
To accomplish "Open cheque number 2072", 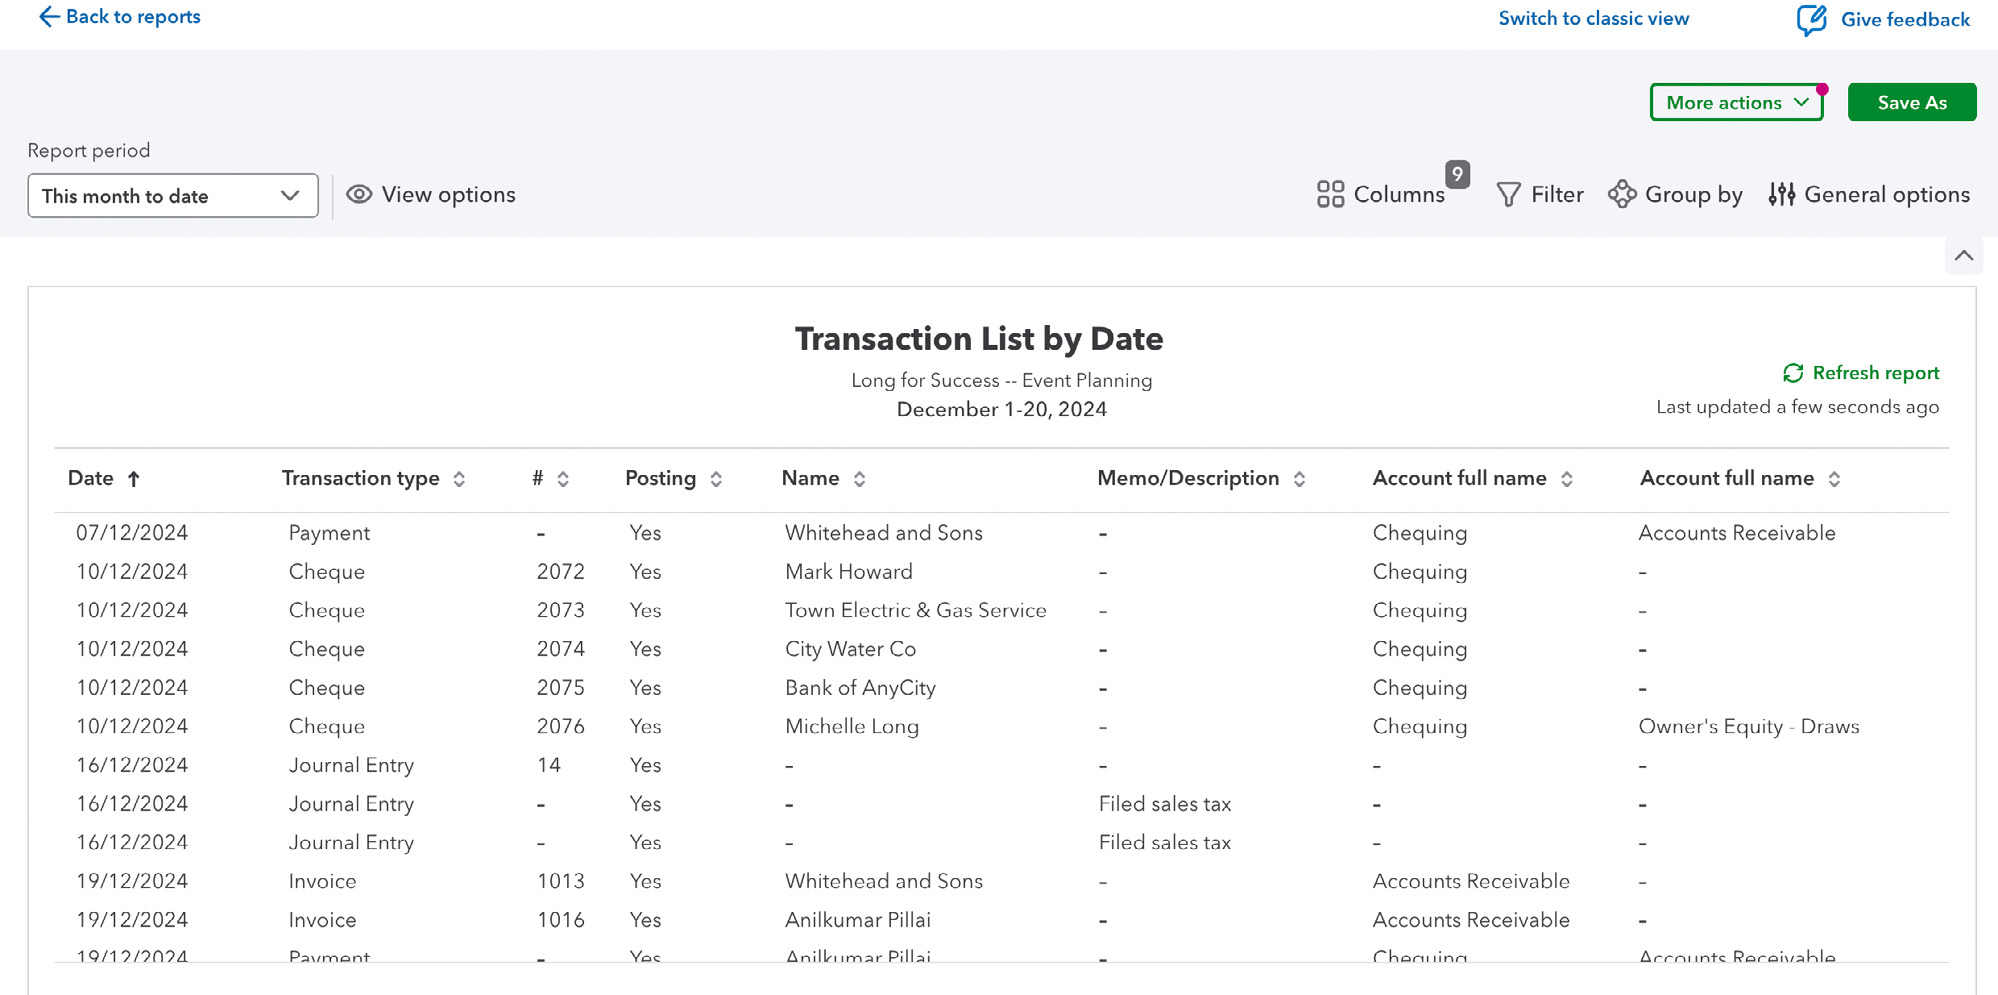I will [560, 572].
